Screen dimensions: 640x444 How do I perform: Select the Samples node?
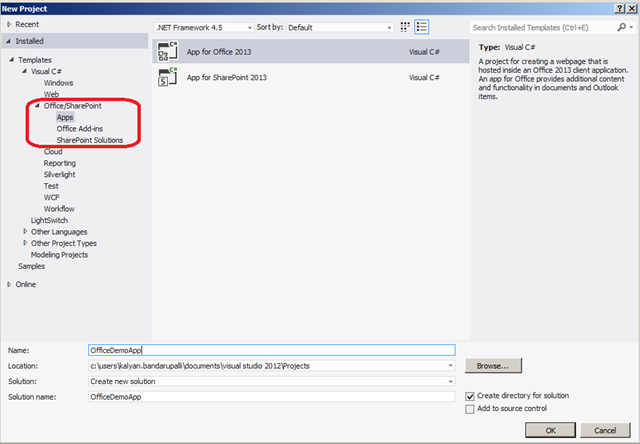(x=31, y=266)
